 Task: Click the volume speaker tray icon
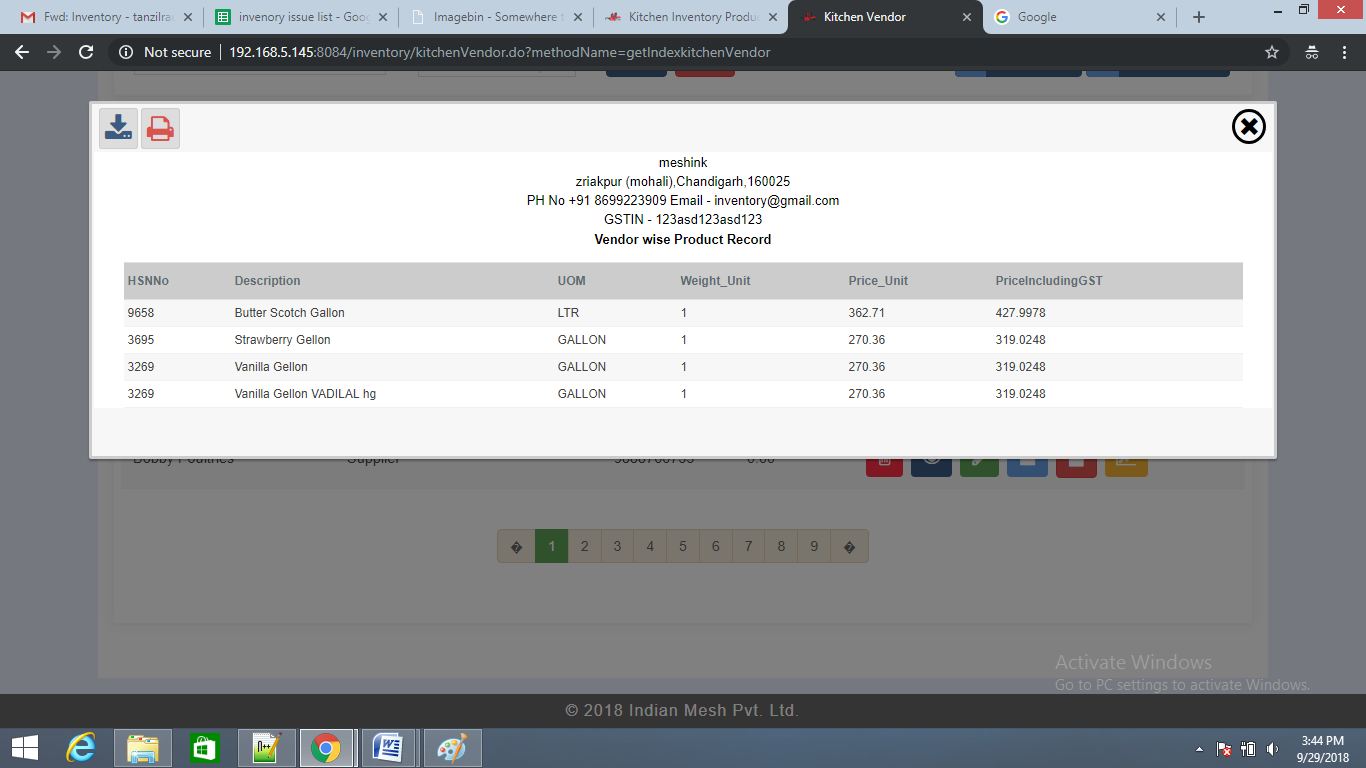[1272, 748]
